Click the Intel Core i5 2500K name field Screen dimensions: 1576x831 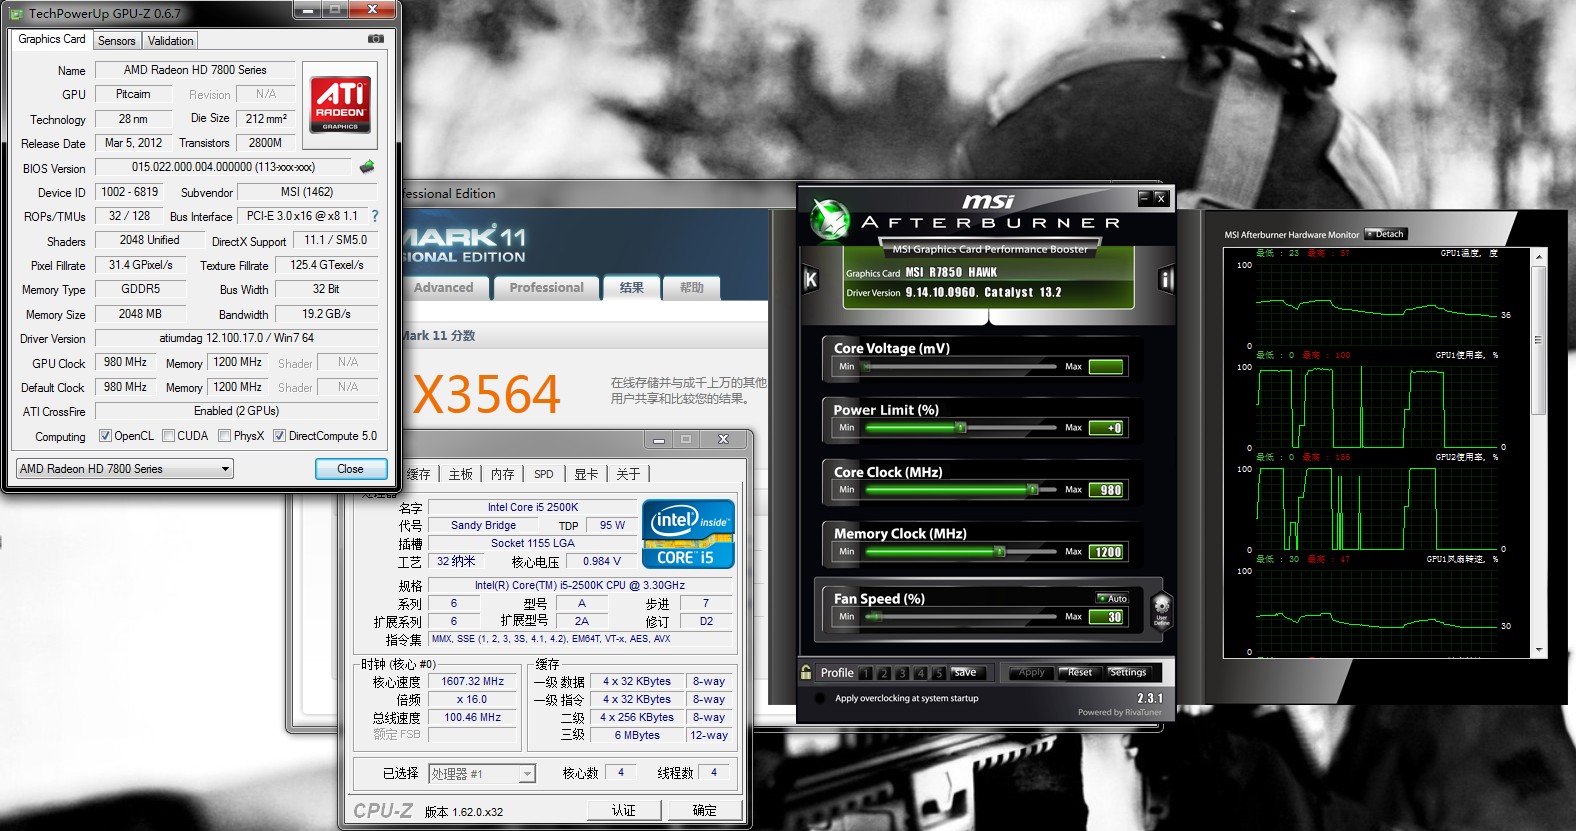point(533,507)
